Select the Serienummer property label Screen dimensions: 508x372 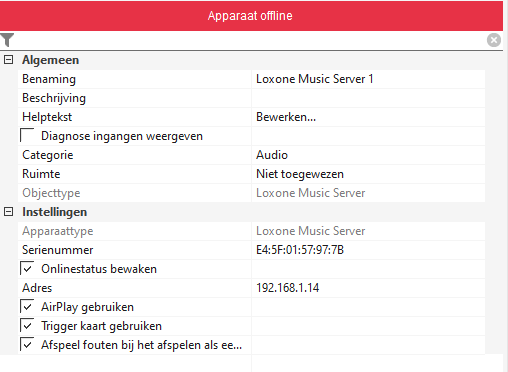58,250
